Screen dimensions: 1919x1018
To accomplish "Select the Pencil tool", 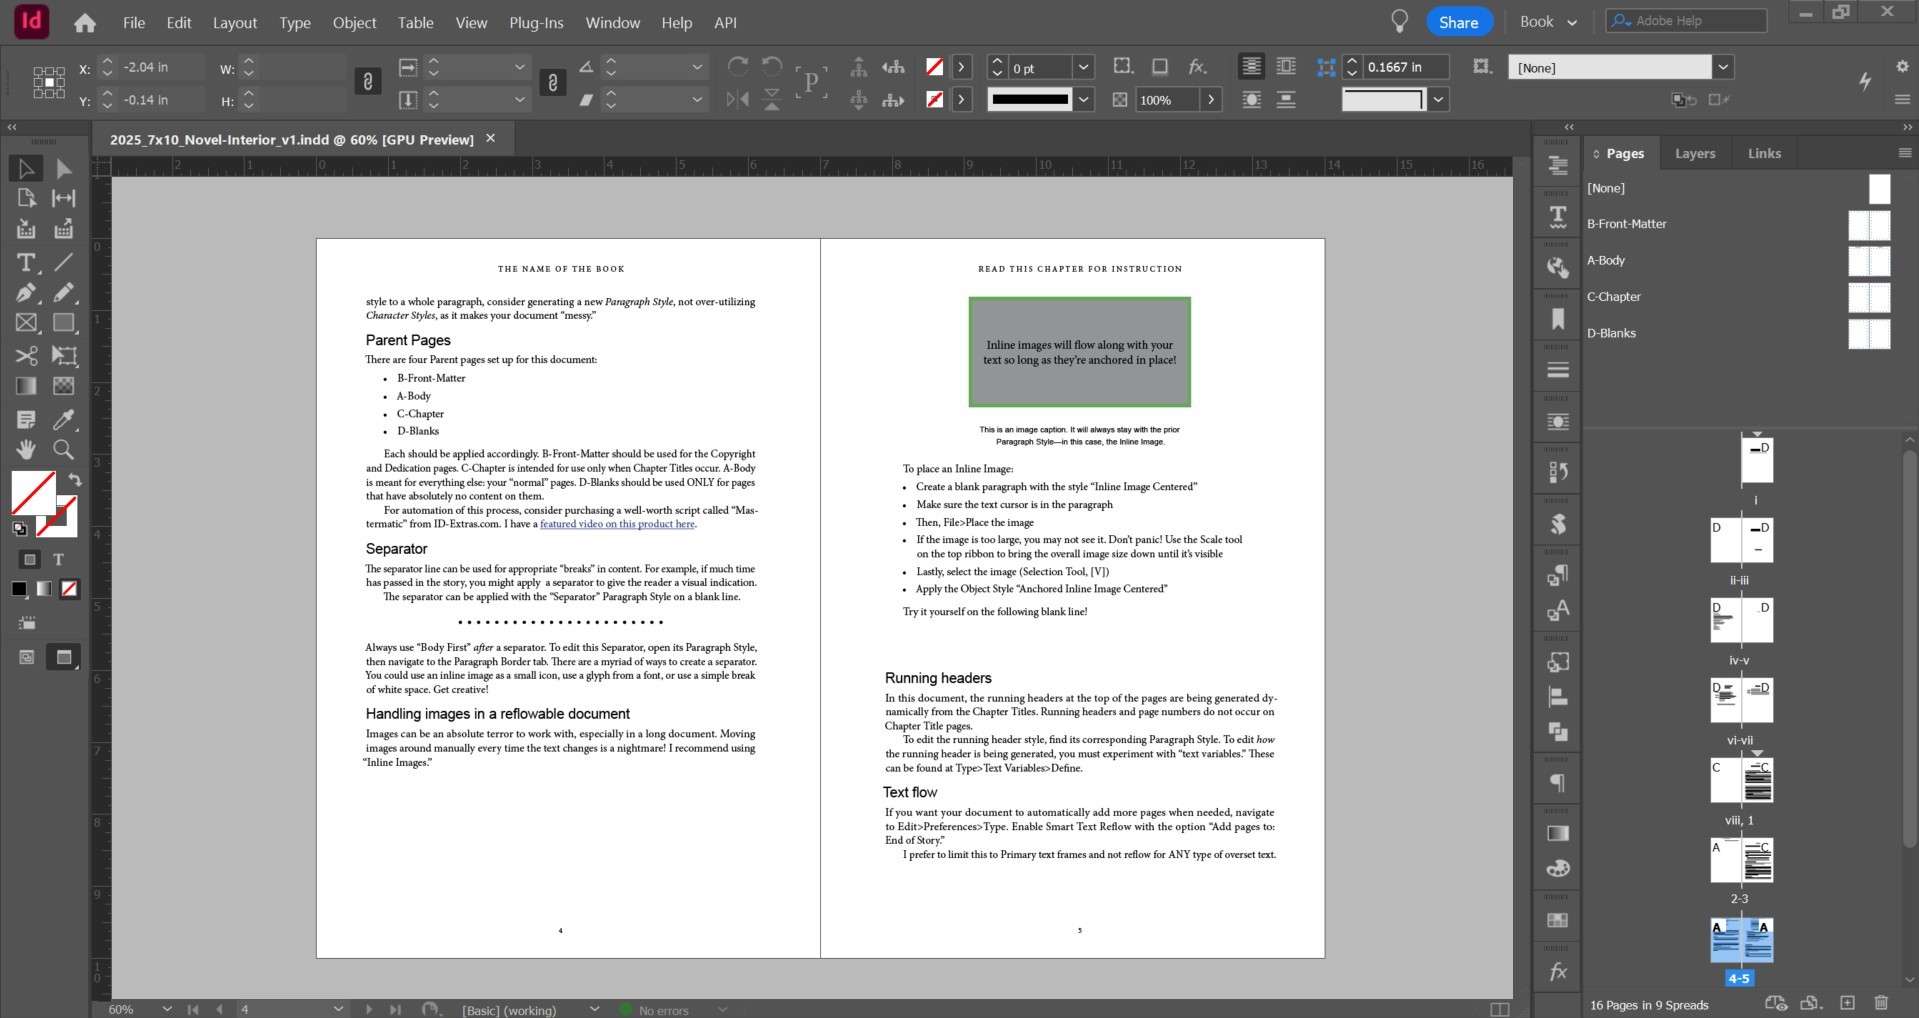I will [x=64, y=293].
